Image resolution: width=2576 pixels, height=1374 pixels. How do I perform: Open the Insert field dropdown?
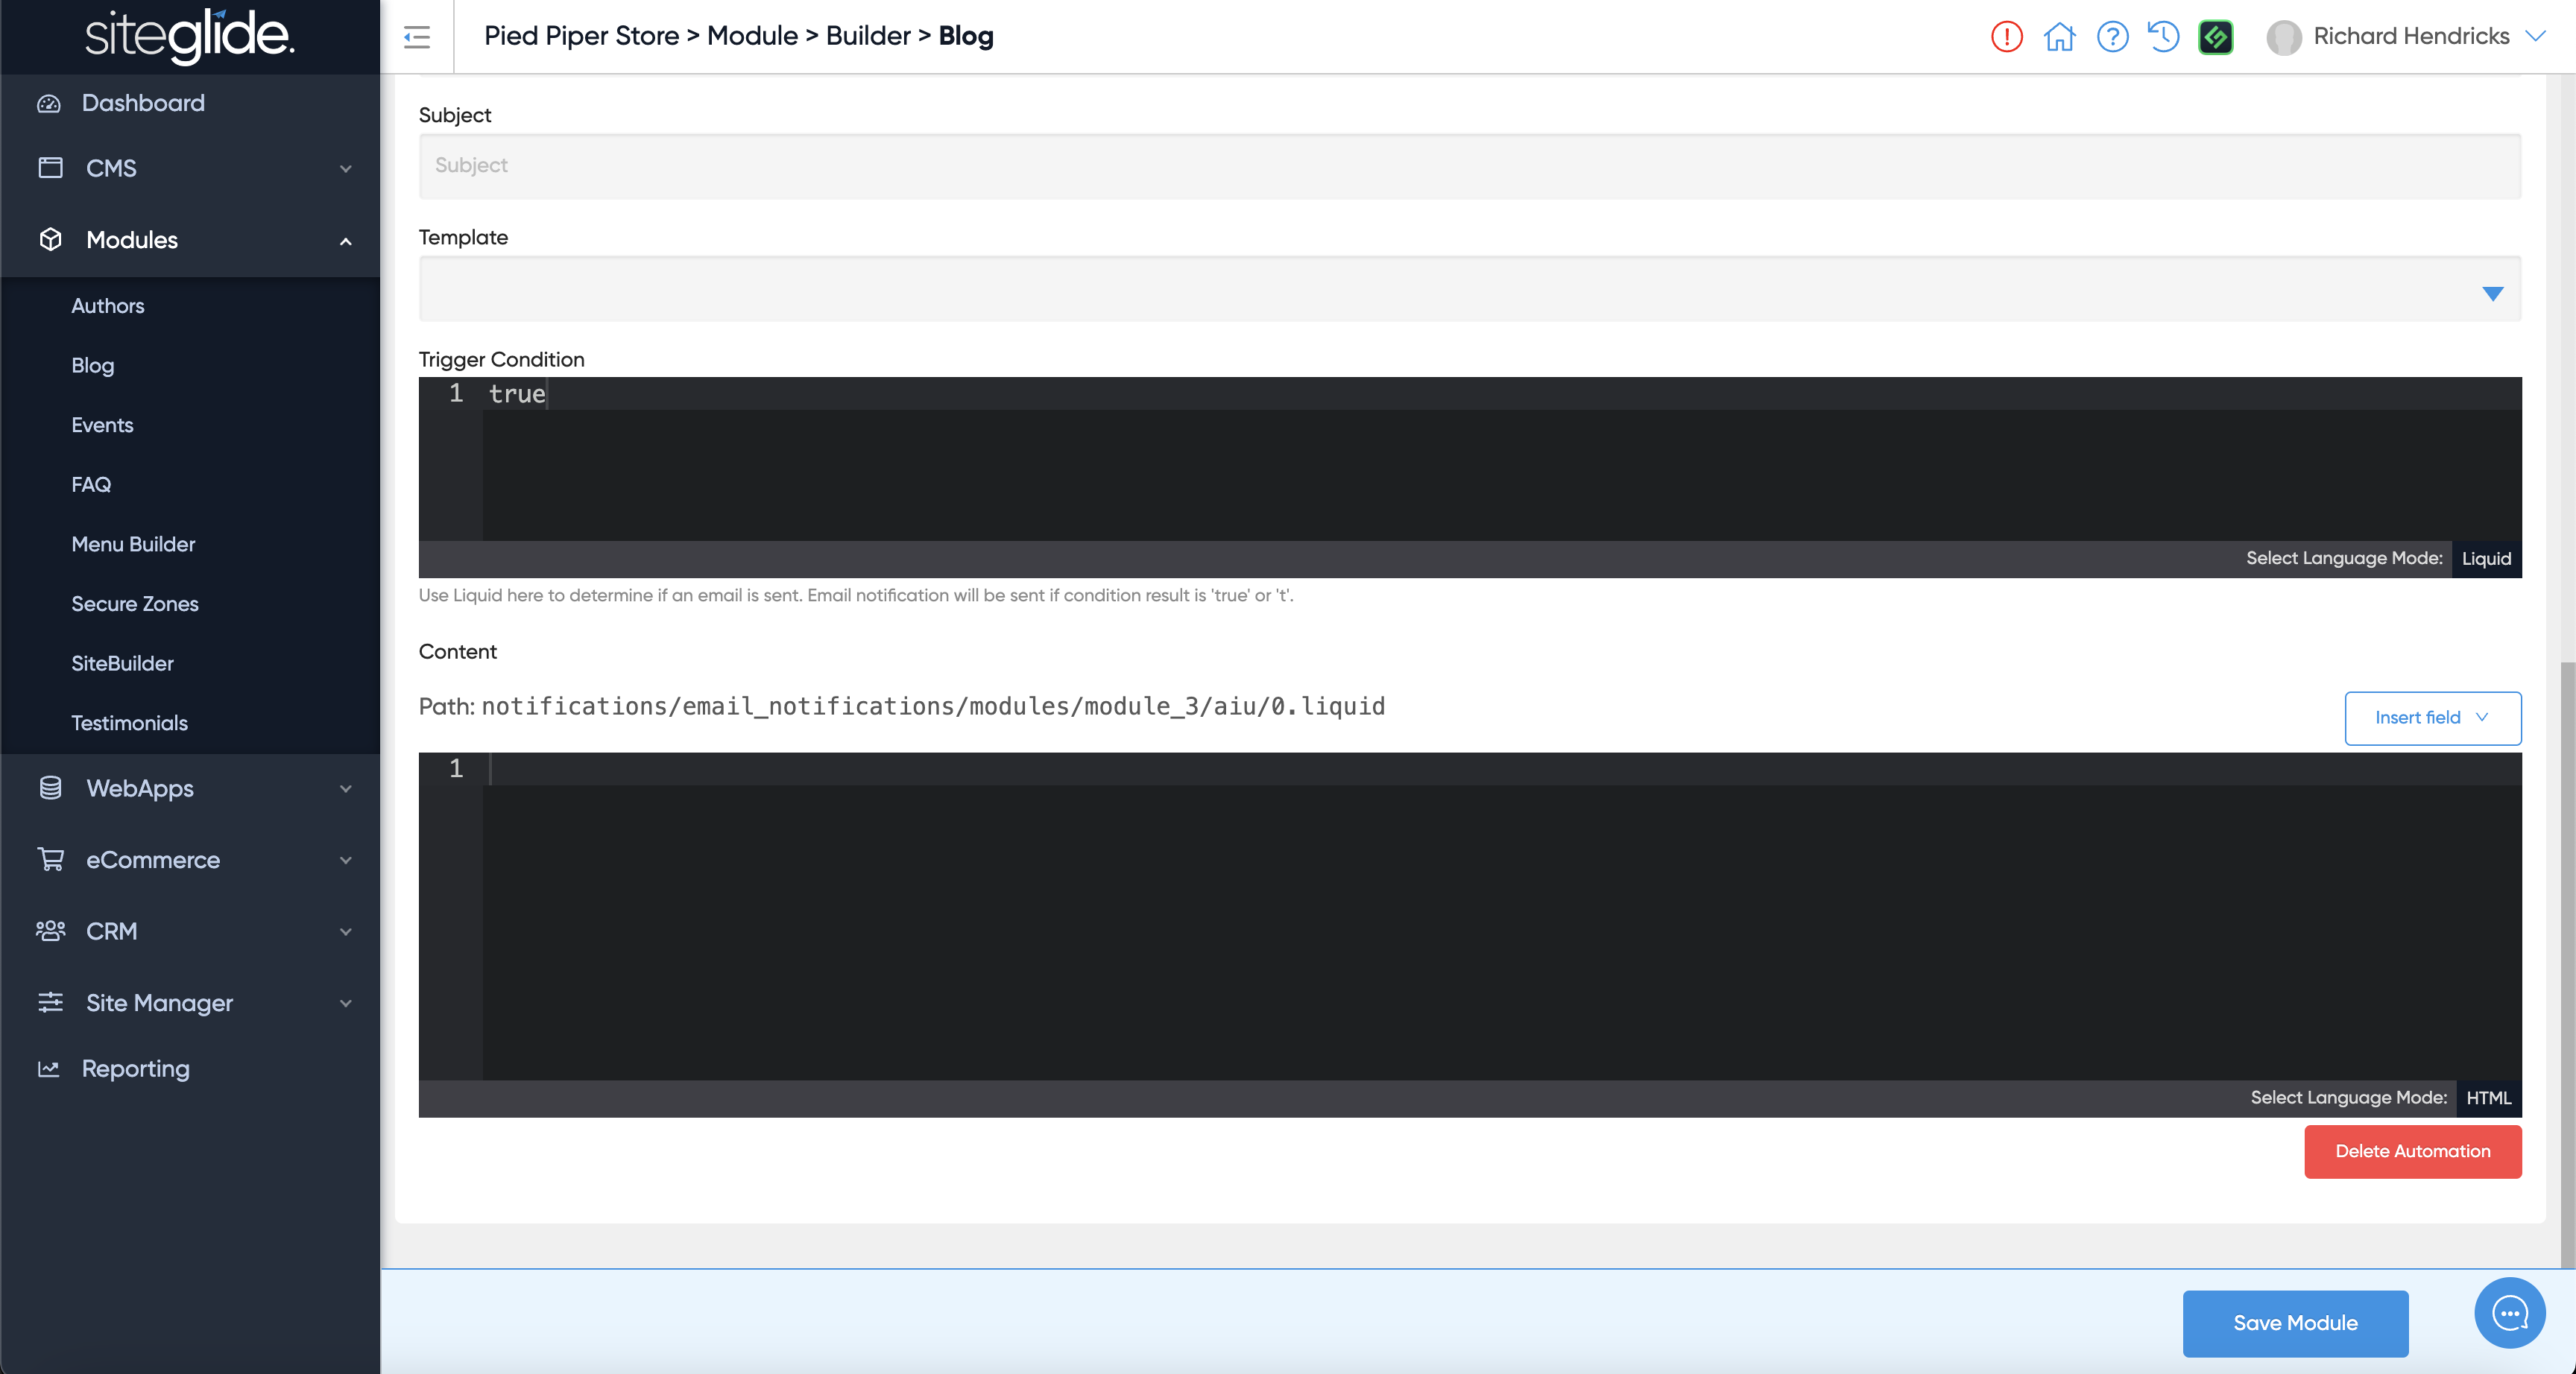click(2432, 718)
